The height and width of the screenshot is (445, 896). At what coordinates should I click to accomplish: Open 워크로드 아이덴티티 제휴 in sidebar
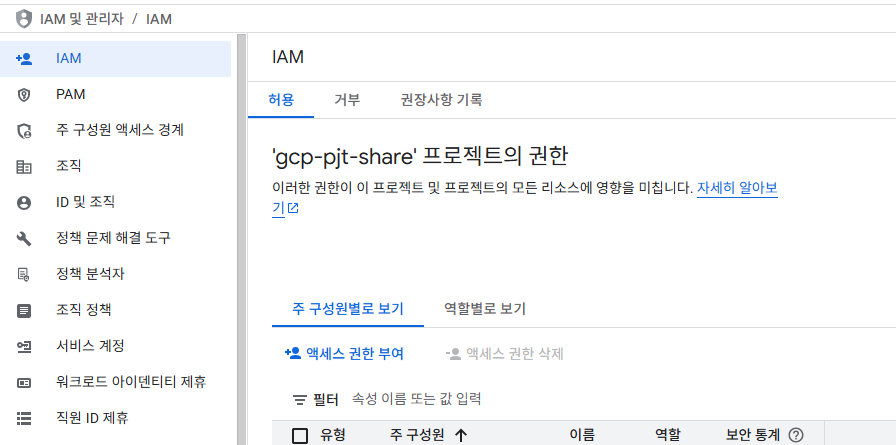[x=115, y=382]
